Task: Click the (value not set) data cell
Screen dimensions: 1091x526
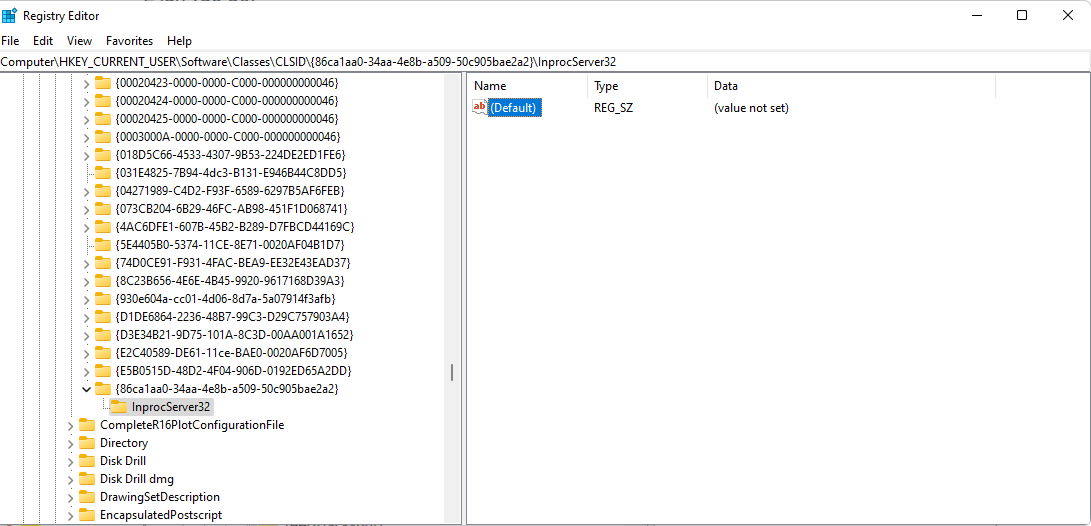Action: coord(751,108)
